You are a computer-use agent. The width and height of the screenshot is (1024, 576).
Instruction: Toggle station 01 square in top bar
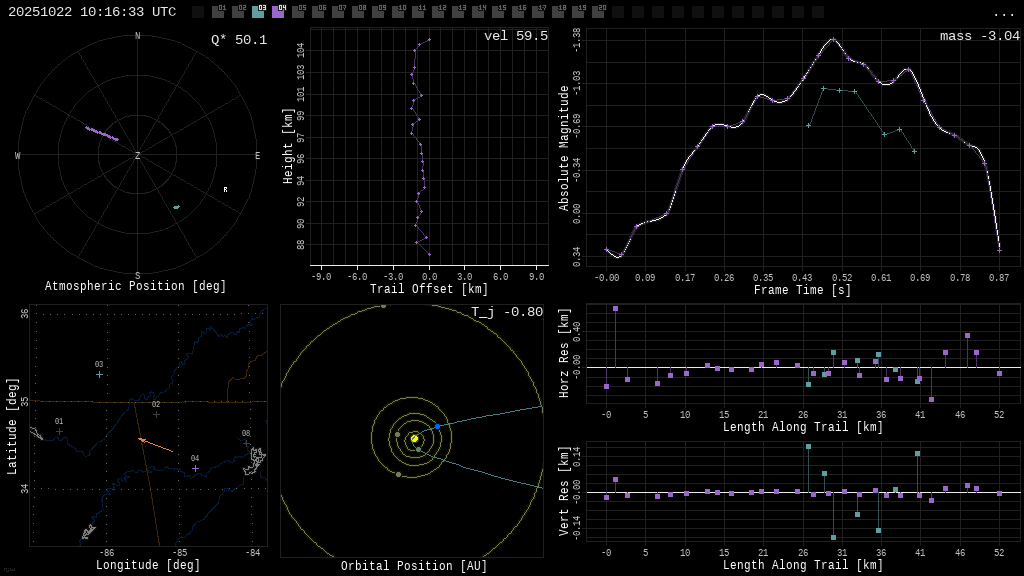218,12
